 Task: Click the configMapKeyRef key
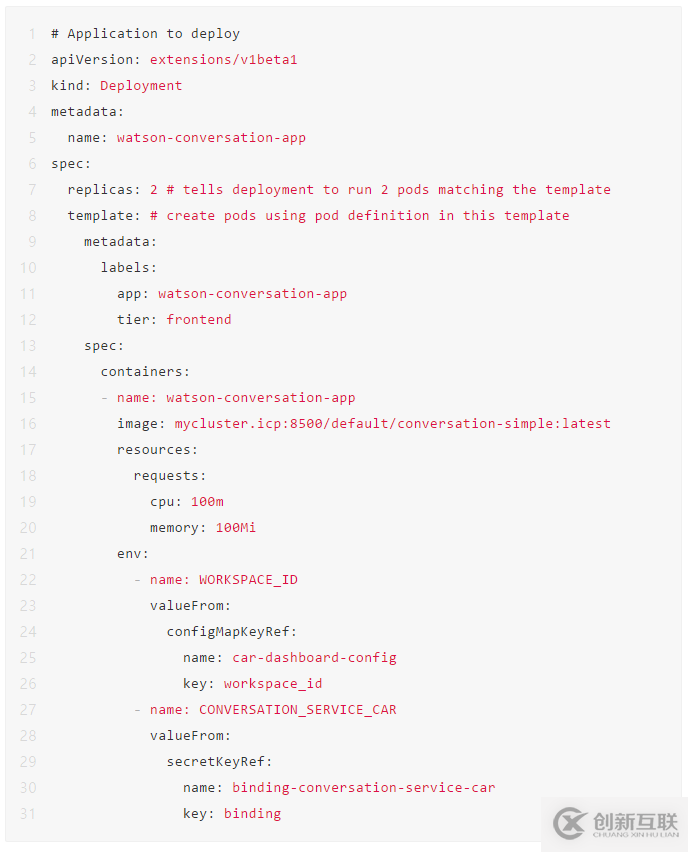point(231,632)
